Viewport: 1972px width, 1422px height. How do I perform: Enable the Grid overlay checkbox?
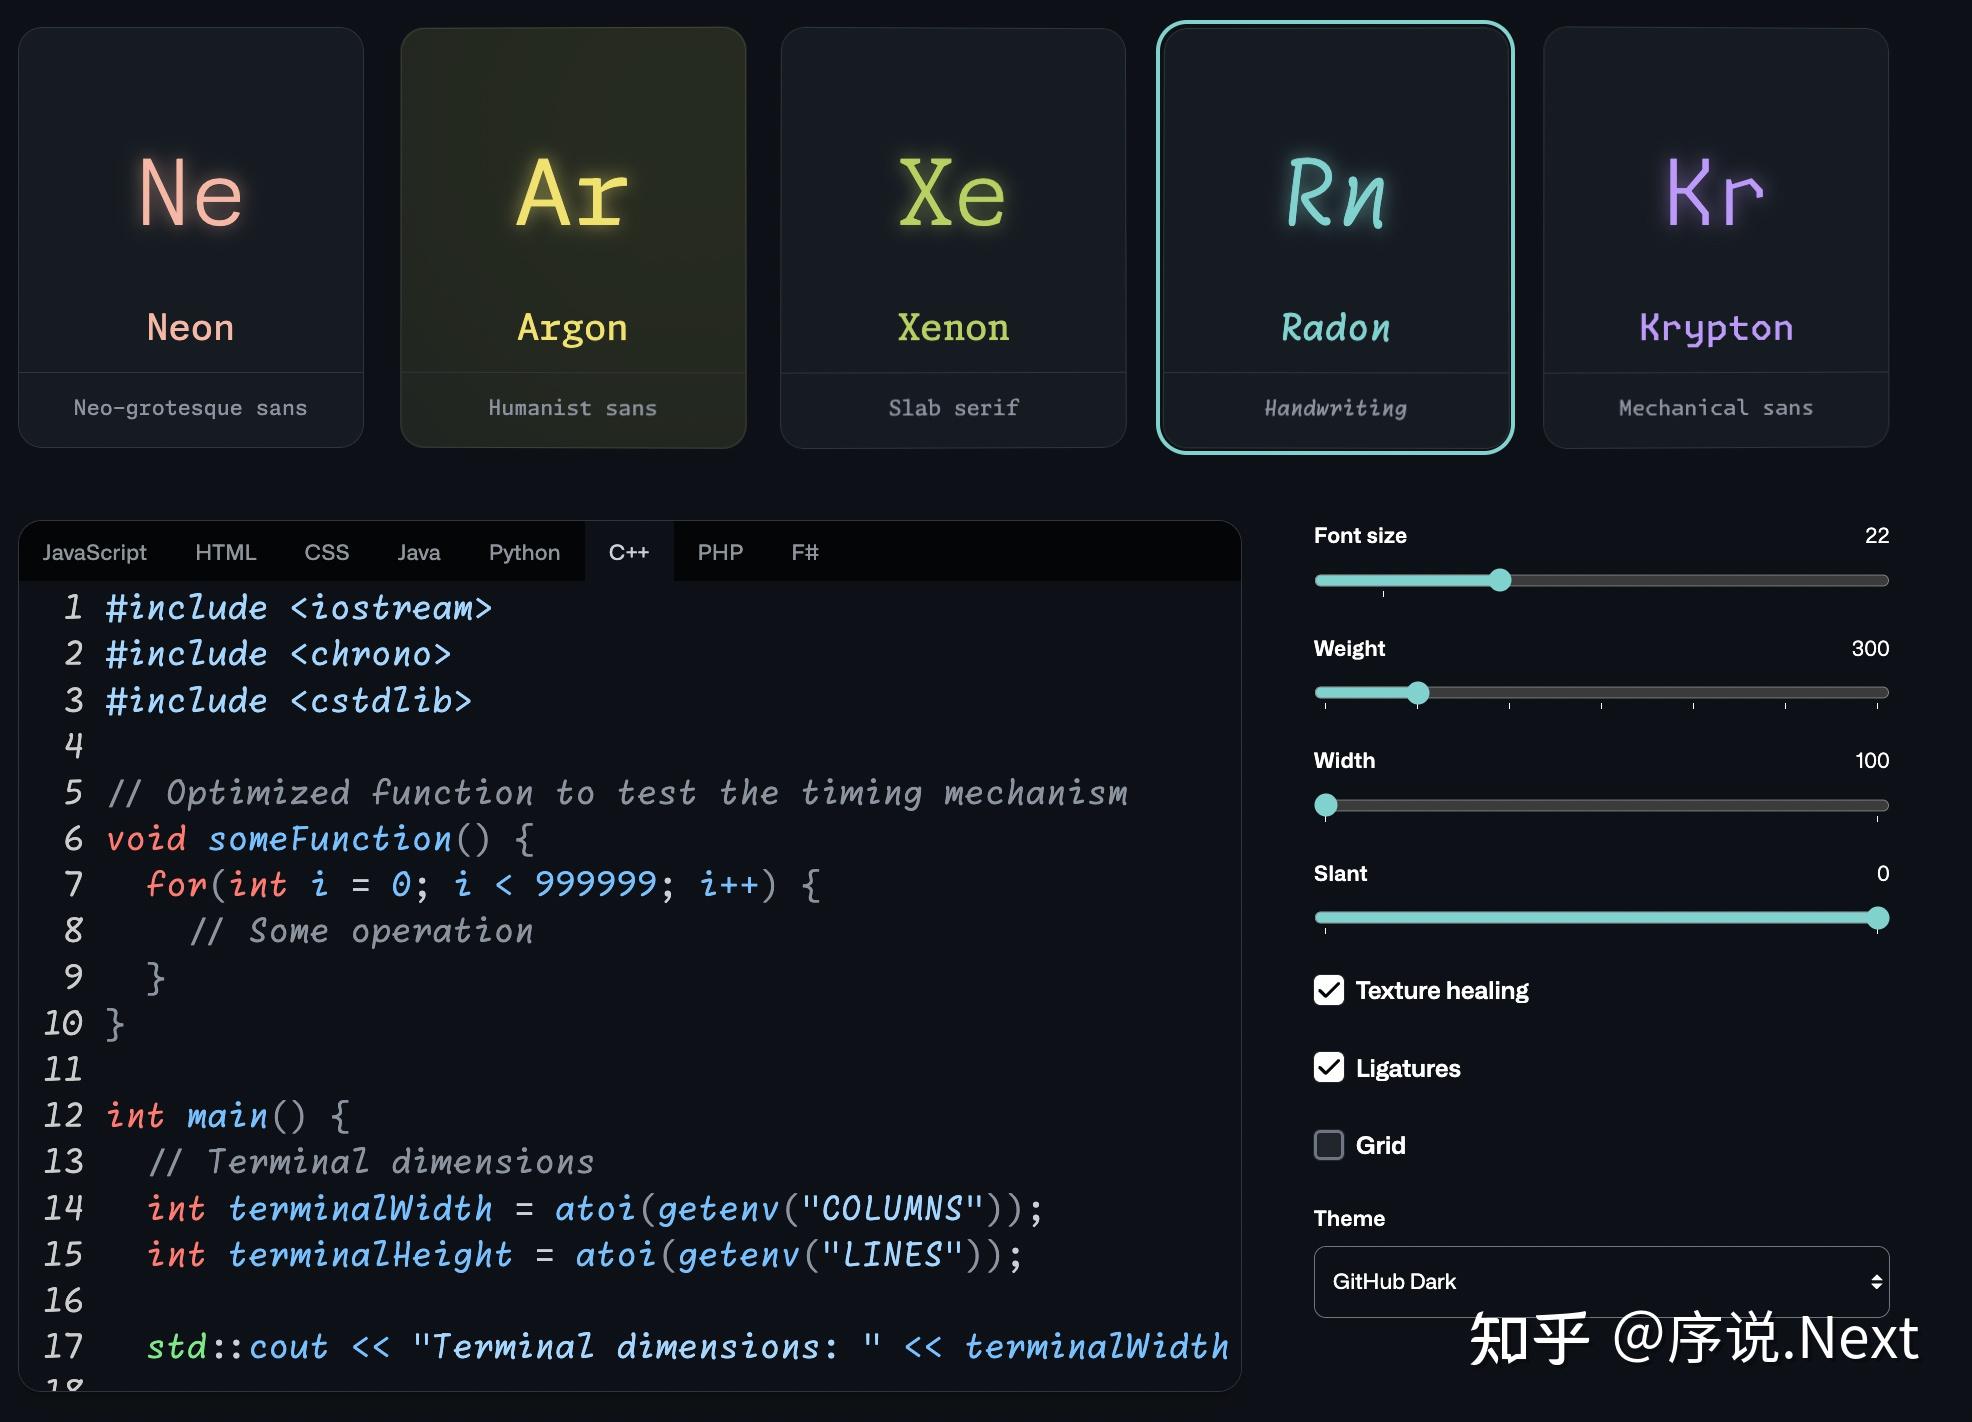click(1329, 1145)
